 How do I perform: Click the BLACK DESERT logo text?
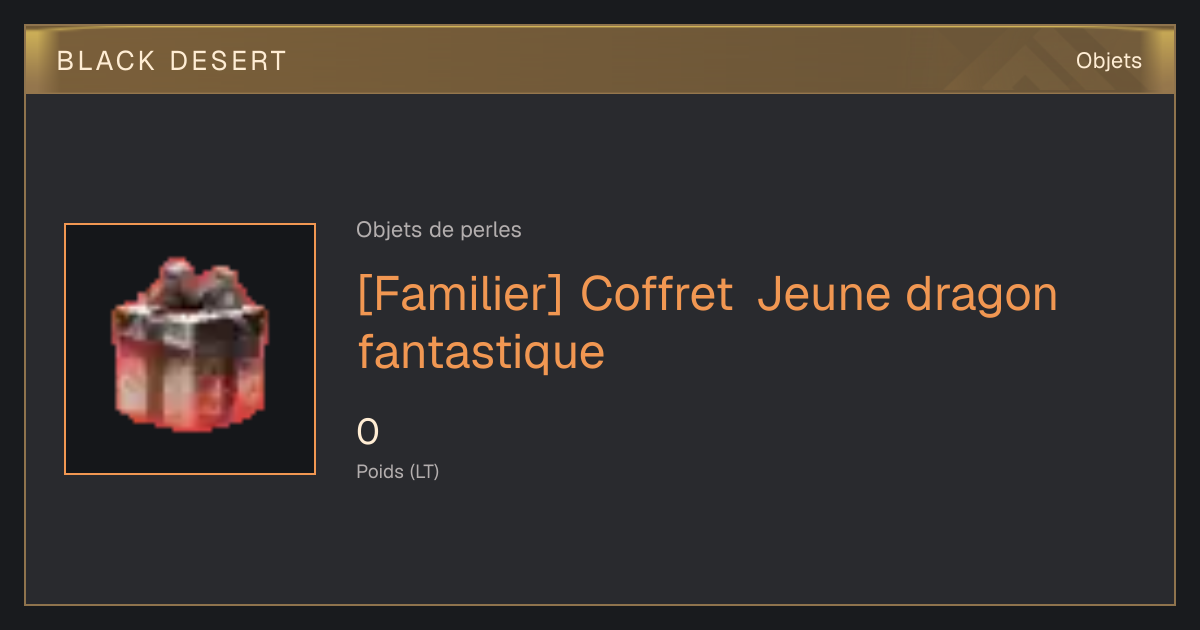pyautogui.click(x=172, y=61)
